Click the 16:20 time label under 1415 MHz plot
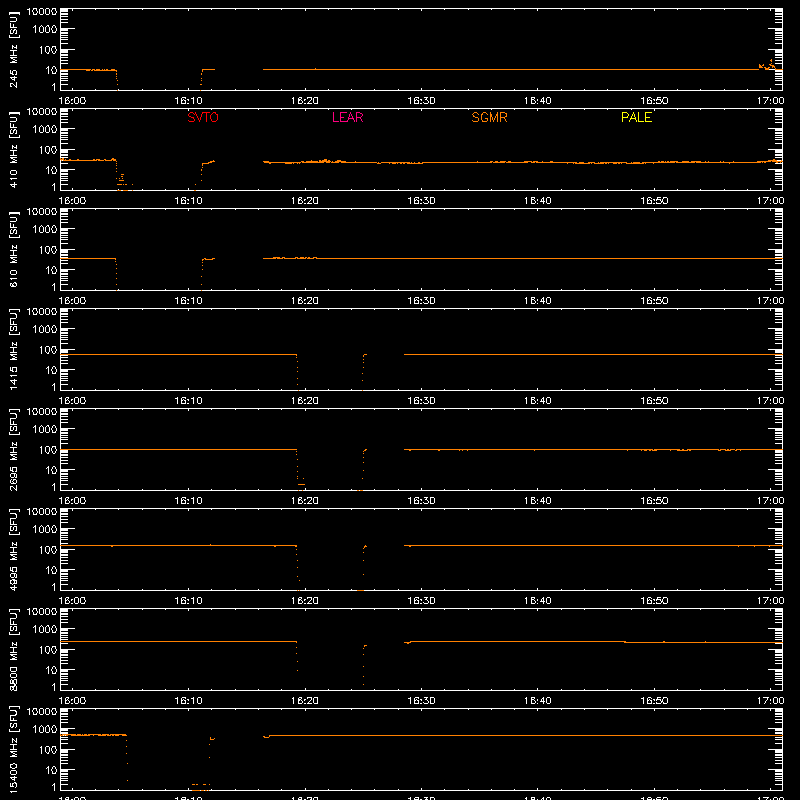 [x=305, y=401]
